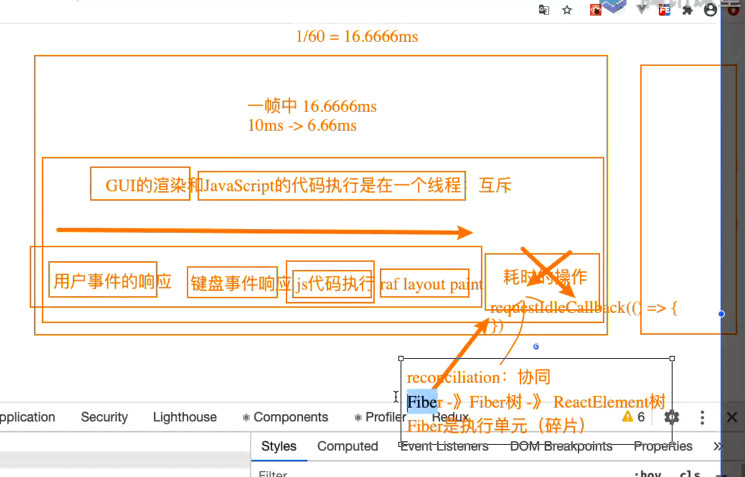Open the red extension icon in toolbar
This screenshot has width=745, height=477.
pyautogui.click(x=595, y=10)
